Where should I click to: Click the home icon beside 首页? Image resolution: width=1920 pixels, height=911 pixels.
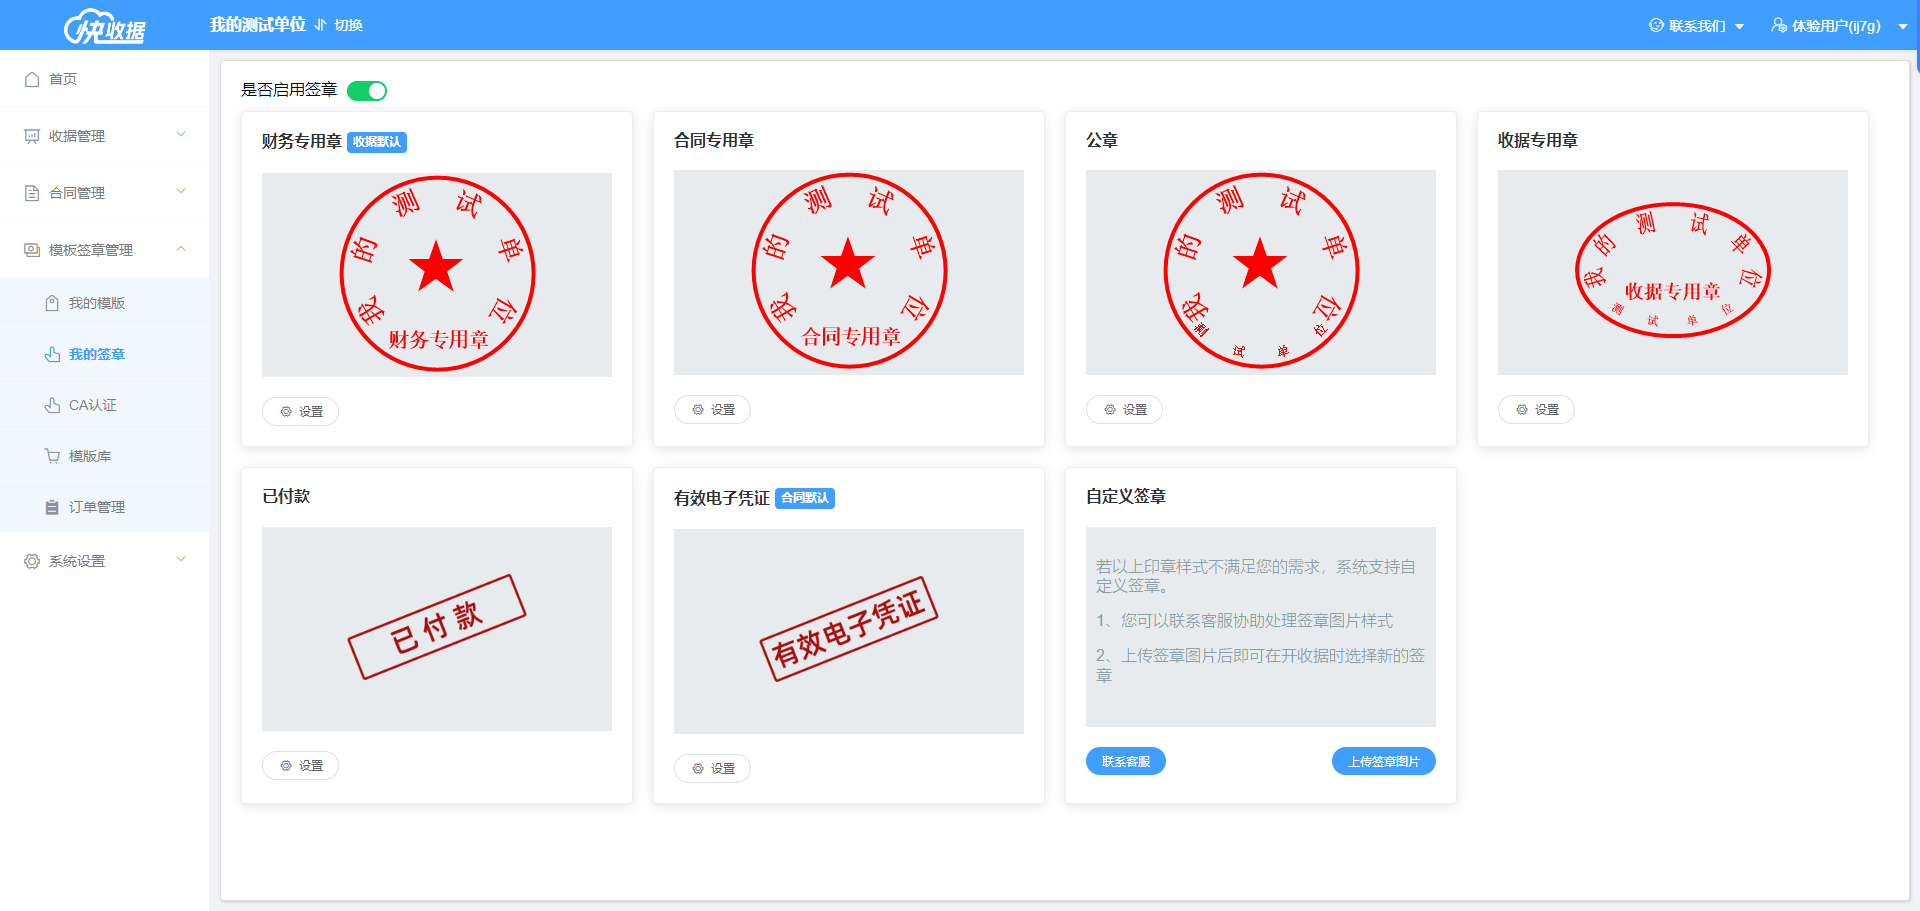tap(32, 79)
